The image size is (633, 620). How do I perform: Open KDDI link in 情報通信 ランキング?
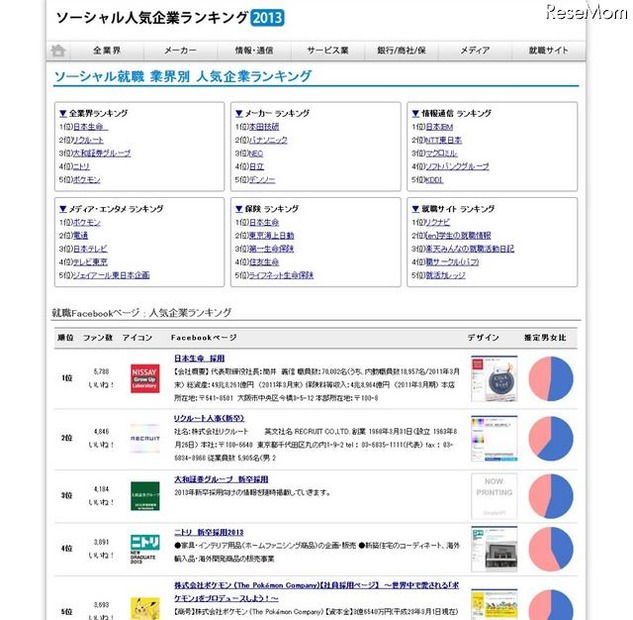(x=434, y=180)
